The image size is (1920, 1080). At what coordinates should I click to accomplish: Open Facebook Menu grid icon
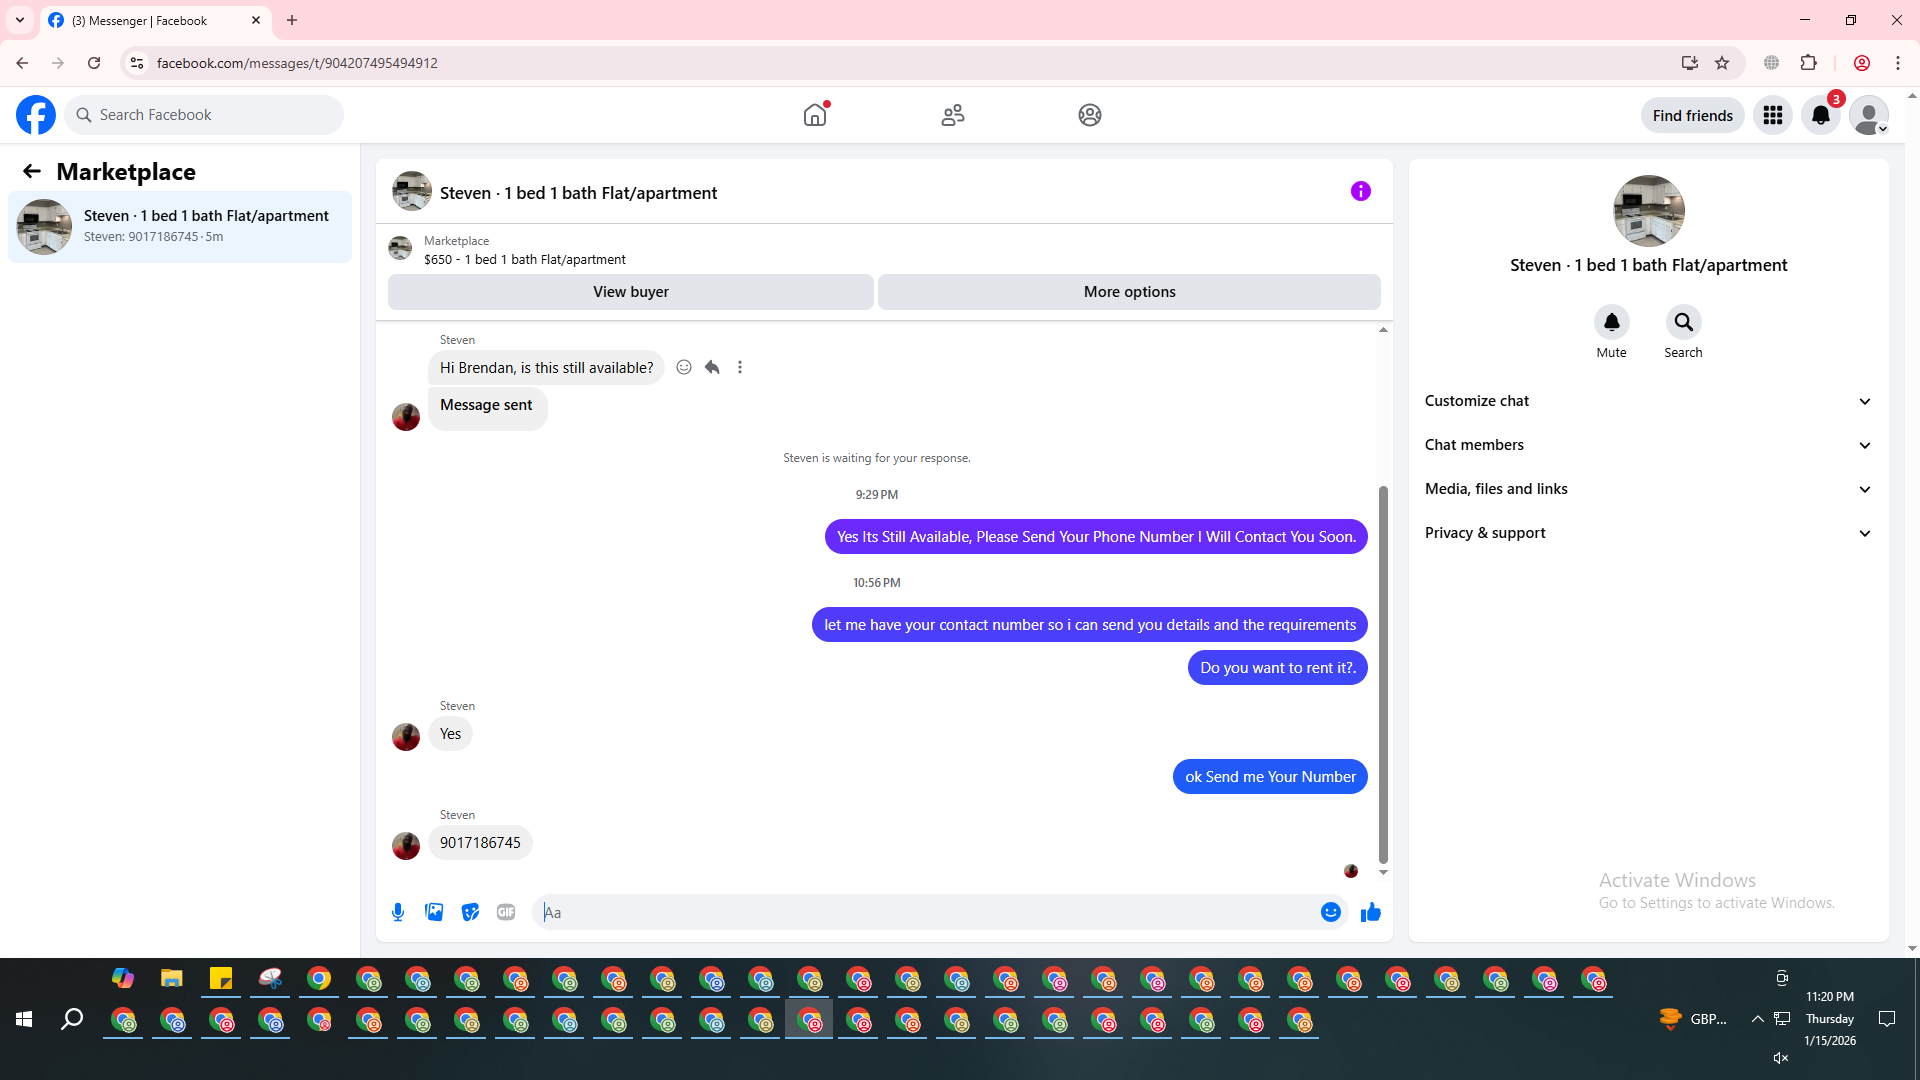point(1773,115)
